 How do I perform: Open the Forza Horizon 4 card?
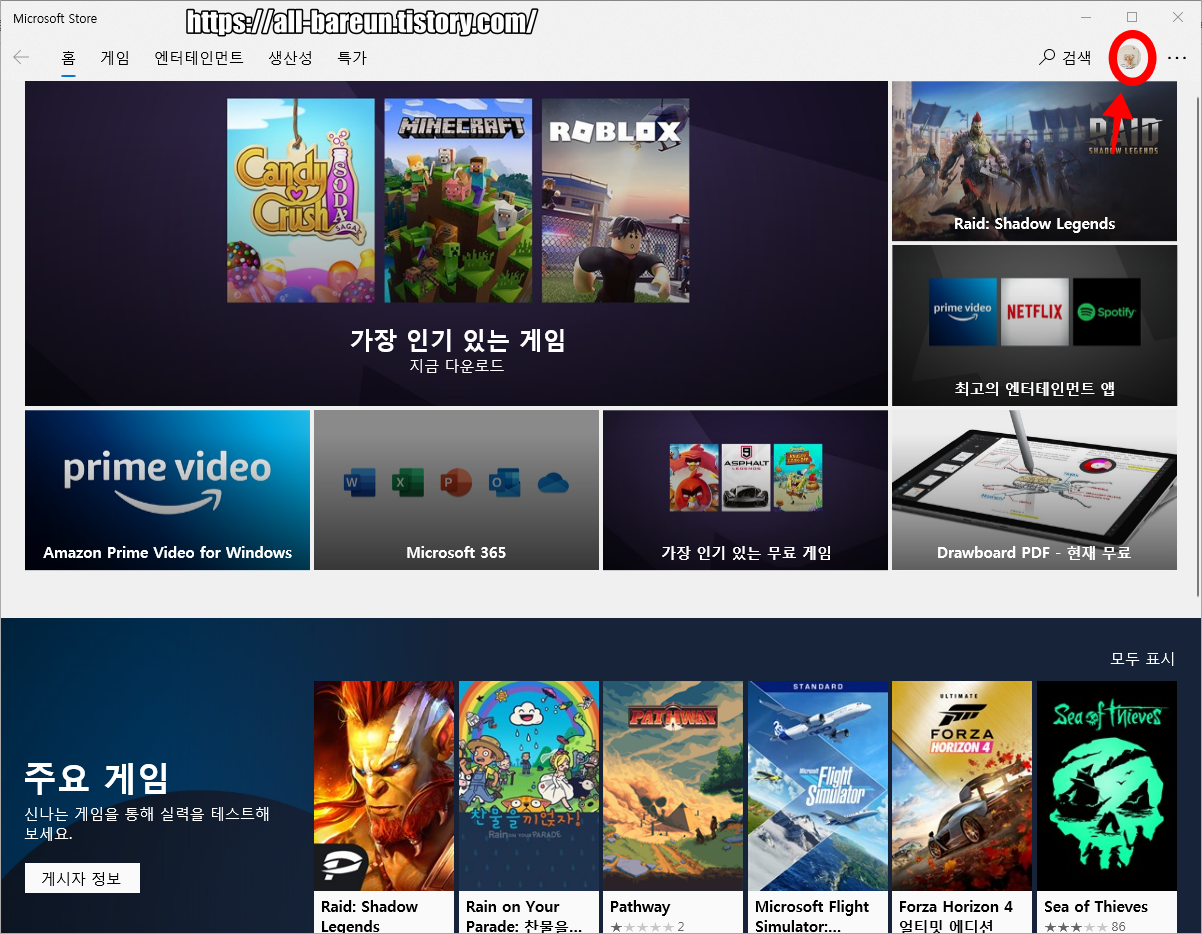click(962, 807)
